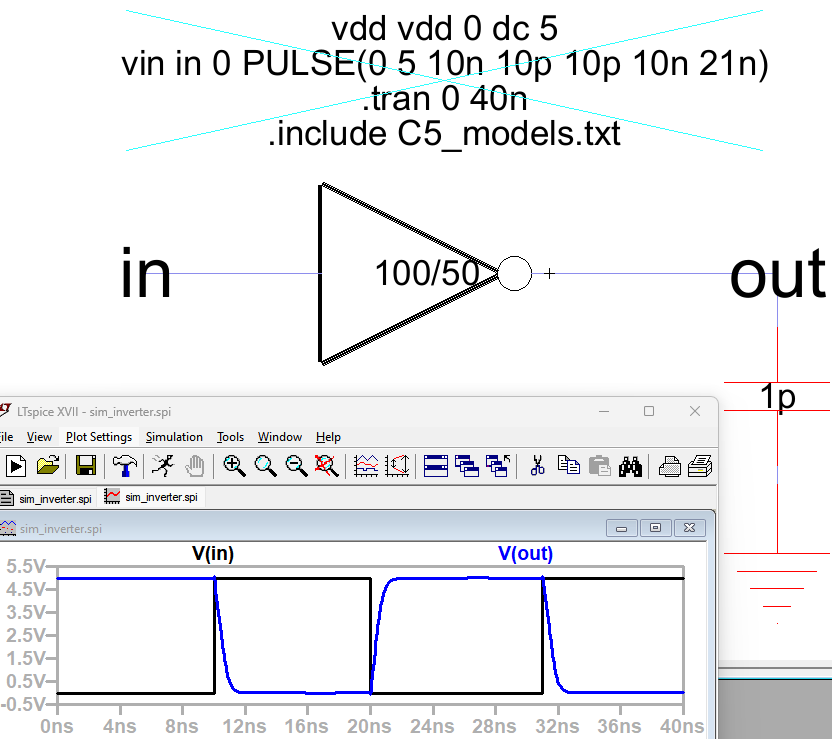The width and height of the screenshot is (832, 739).
Task: Click the Zoom full extents icon
Action: (x=325, y=465)
